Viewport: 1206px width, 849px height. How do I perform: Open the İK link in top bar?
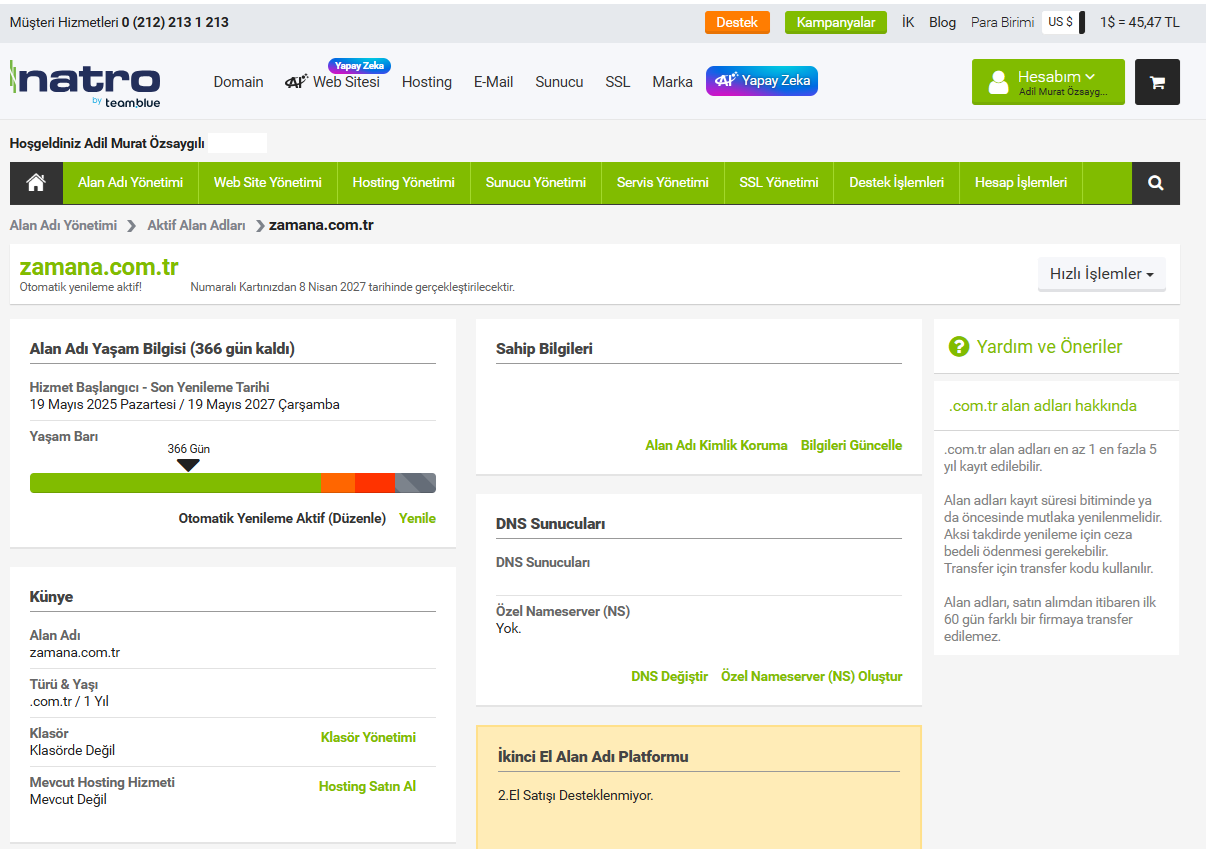point(908,22)
